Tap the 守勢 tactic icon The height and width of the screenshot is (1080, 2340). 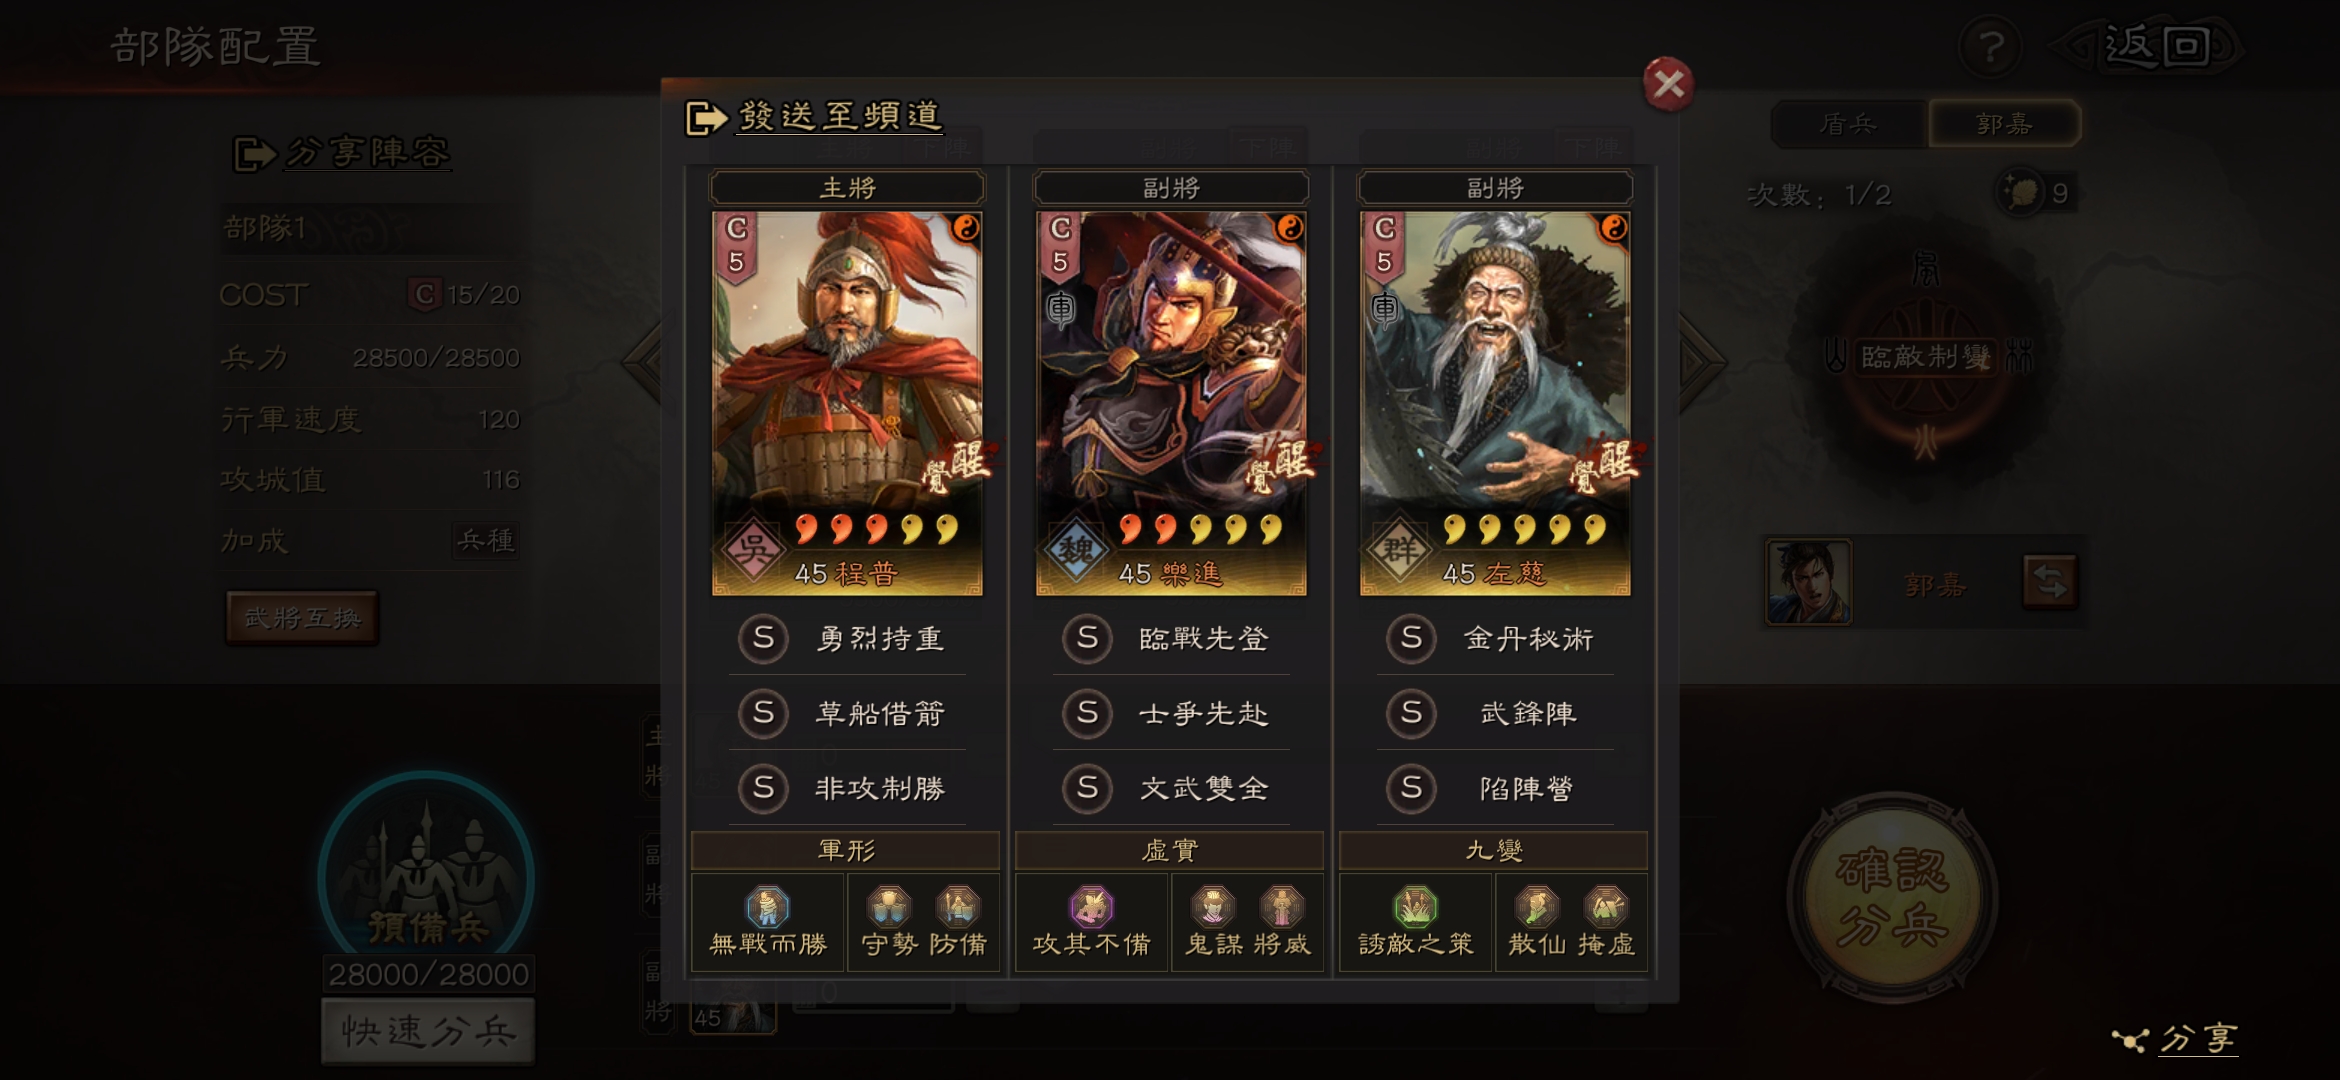click(x=889, y=907)
